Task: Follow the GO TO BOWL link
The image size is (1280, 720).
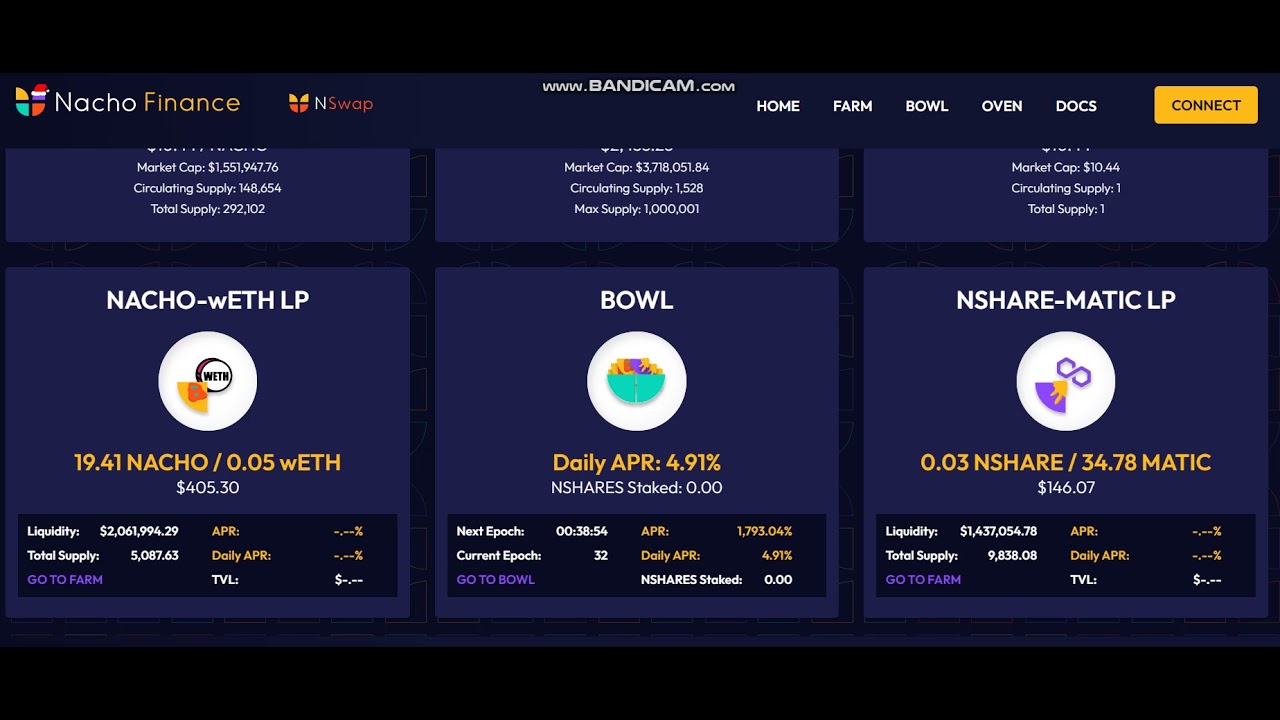Action: tap(495, 580)
